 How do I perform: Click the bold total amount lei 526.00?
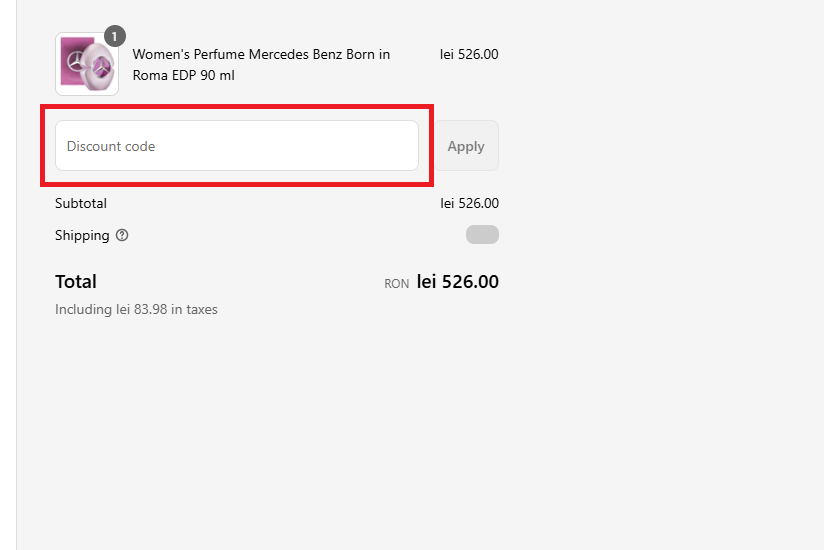click(x=458, y=282)
